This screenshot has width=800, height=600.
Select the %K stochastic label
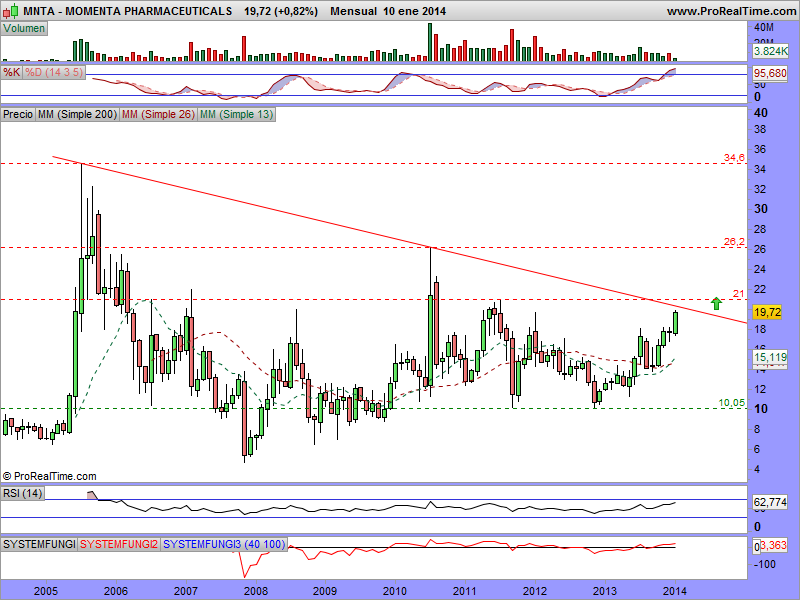pyautogui.click(x=12, y=72)
